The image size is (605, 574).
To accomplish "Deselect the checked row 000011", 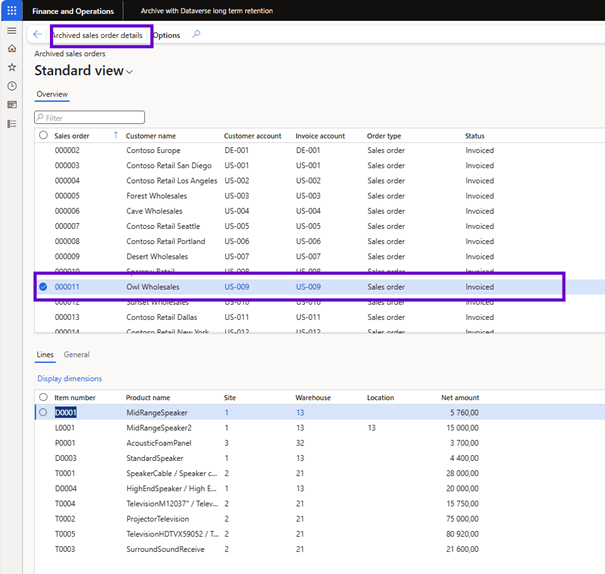I will (43, 287).
